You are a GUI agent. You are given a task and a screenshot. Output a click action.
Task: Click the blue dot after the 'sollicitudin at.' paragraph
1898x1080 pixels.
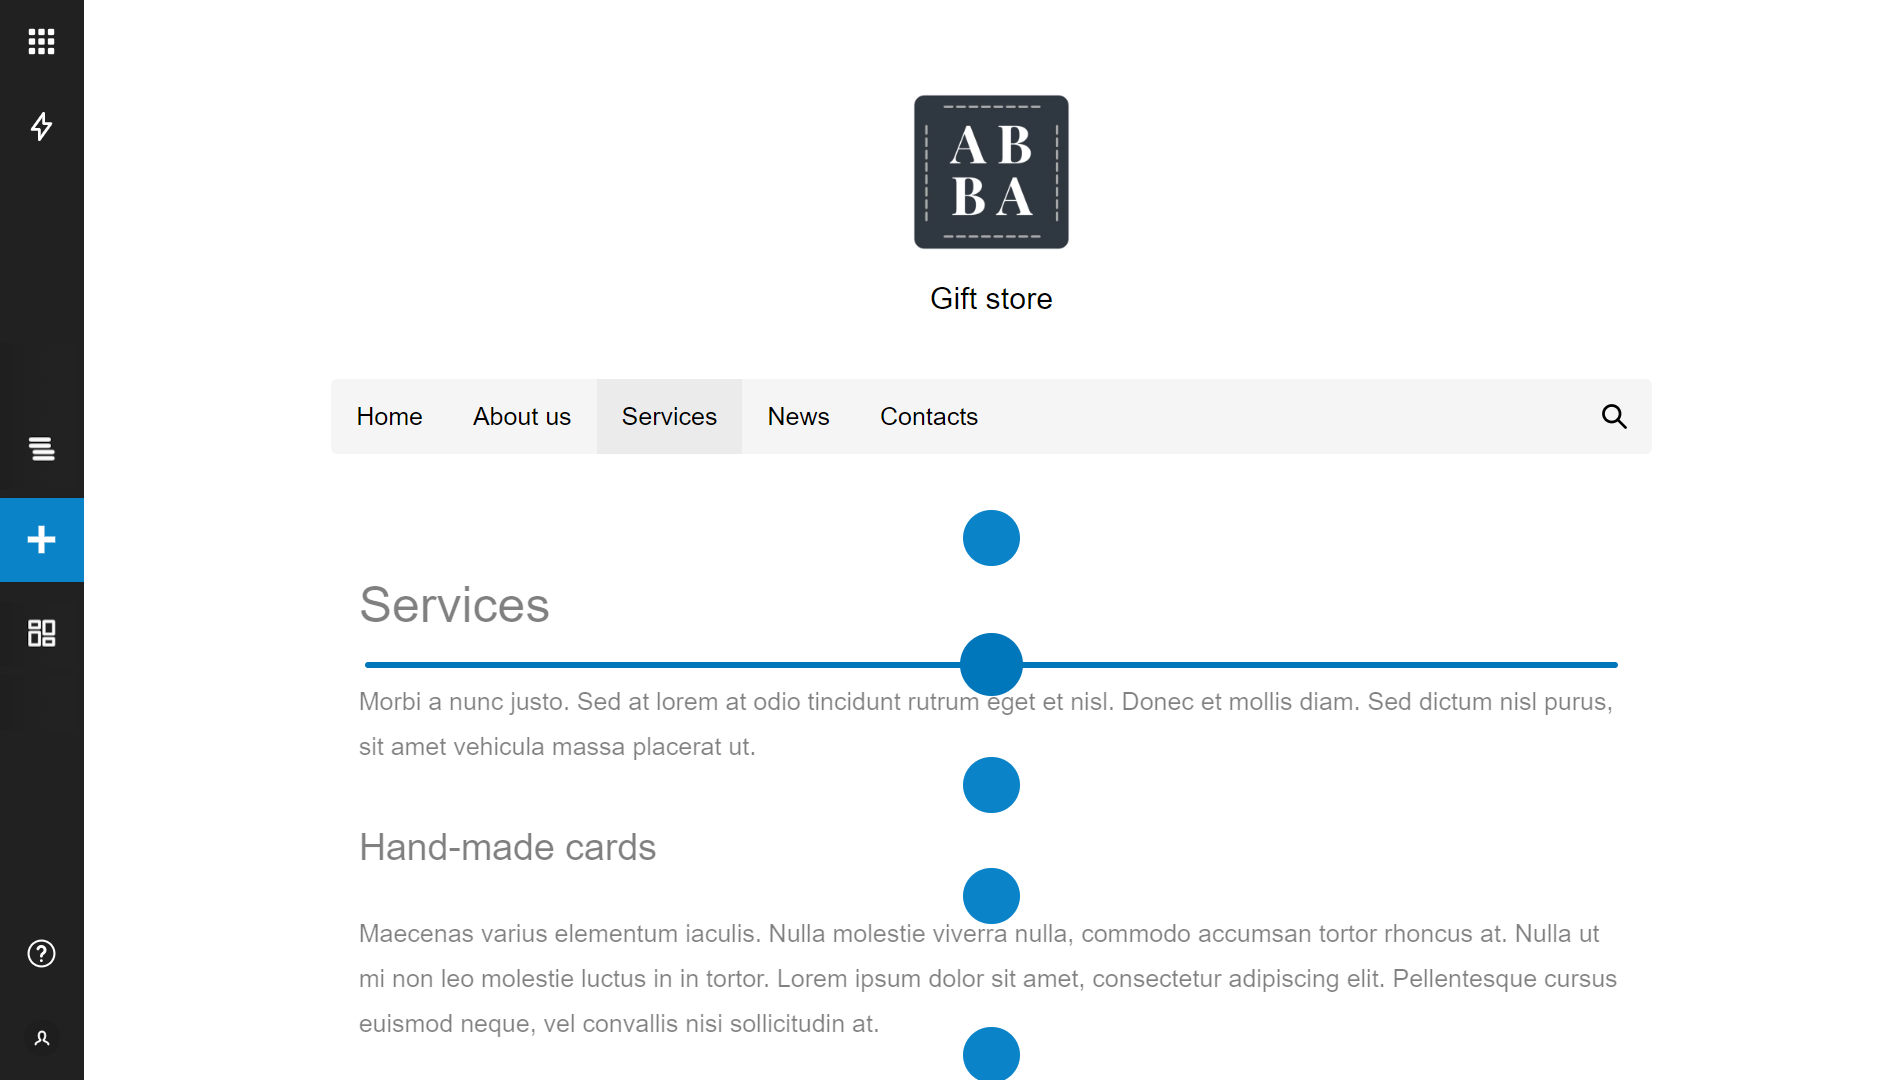[991, 1054]
